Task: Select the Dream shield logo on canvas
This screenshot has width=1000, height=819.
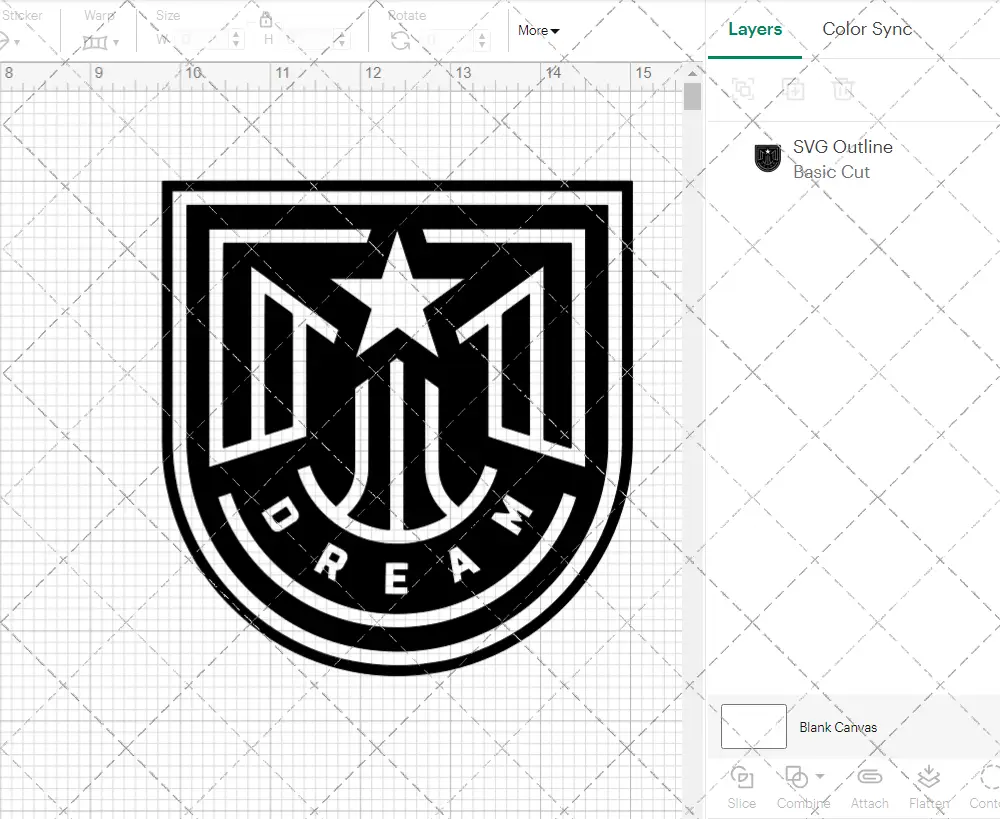Action: click(397, 427)
